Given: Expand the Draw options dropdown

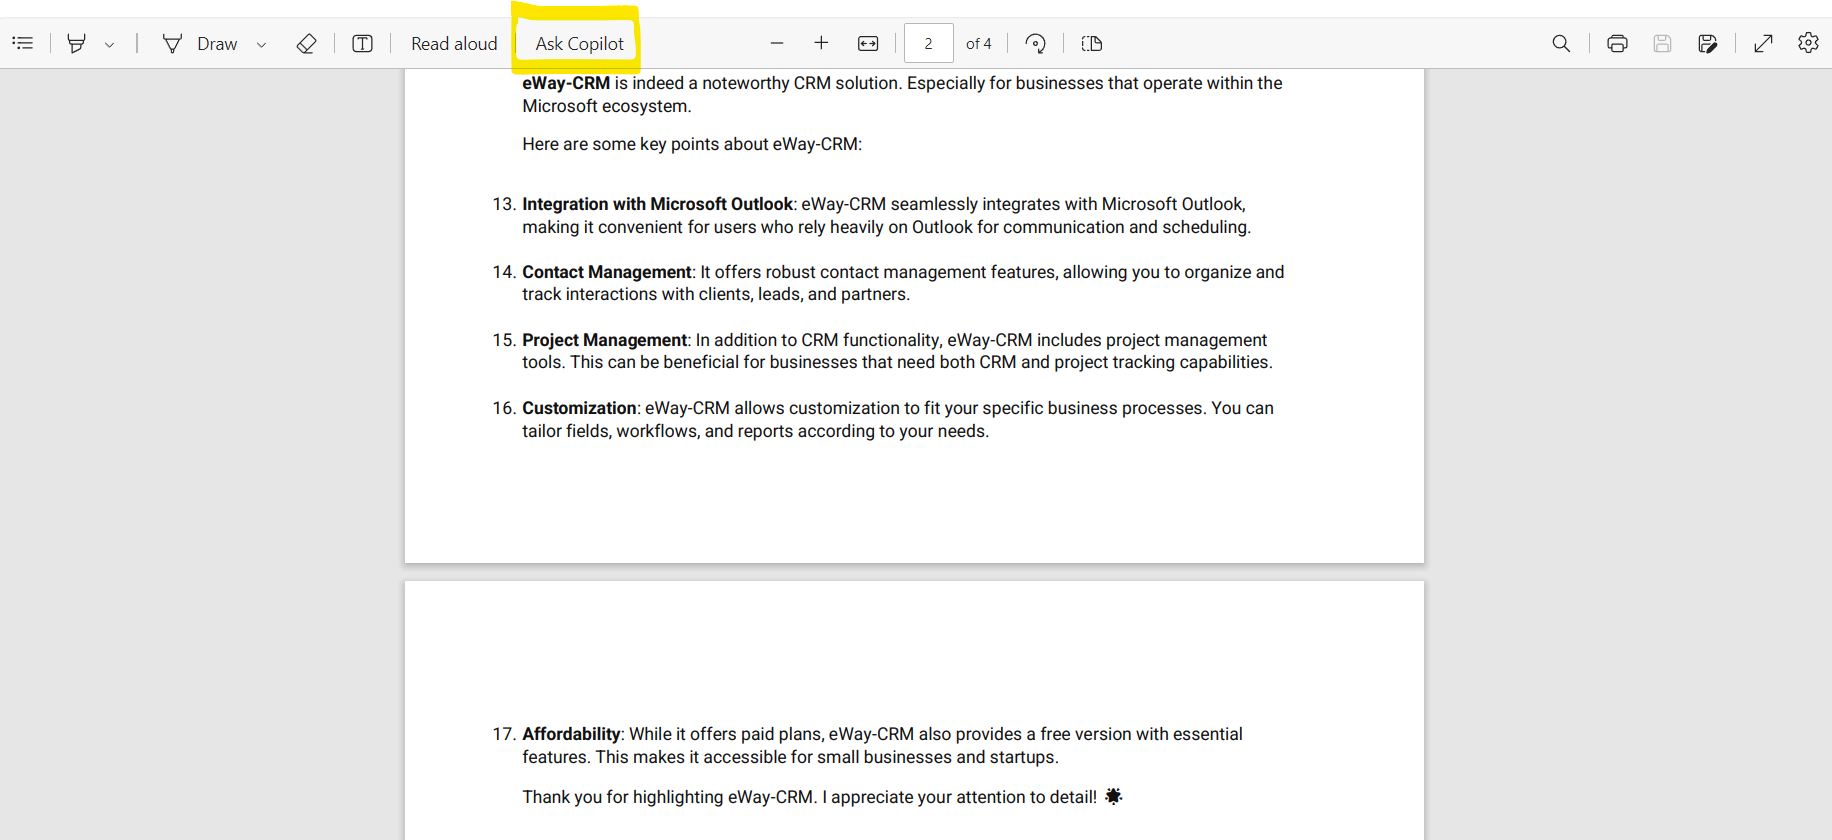Looking at the screenshot, I should tap(262, 44).
